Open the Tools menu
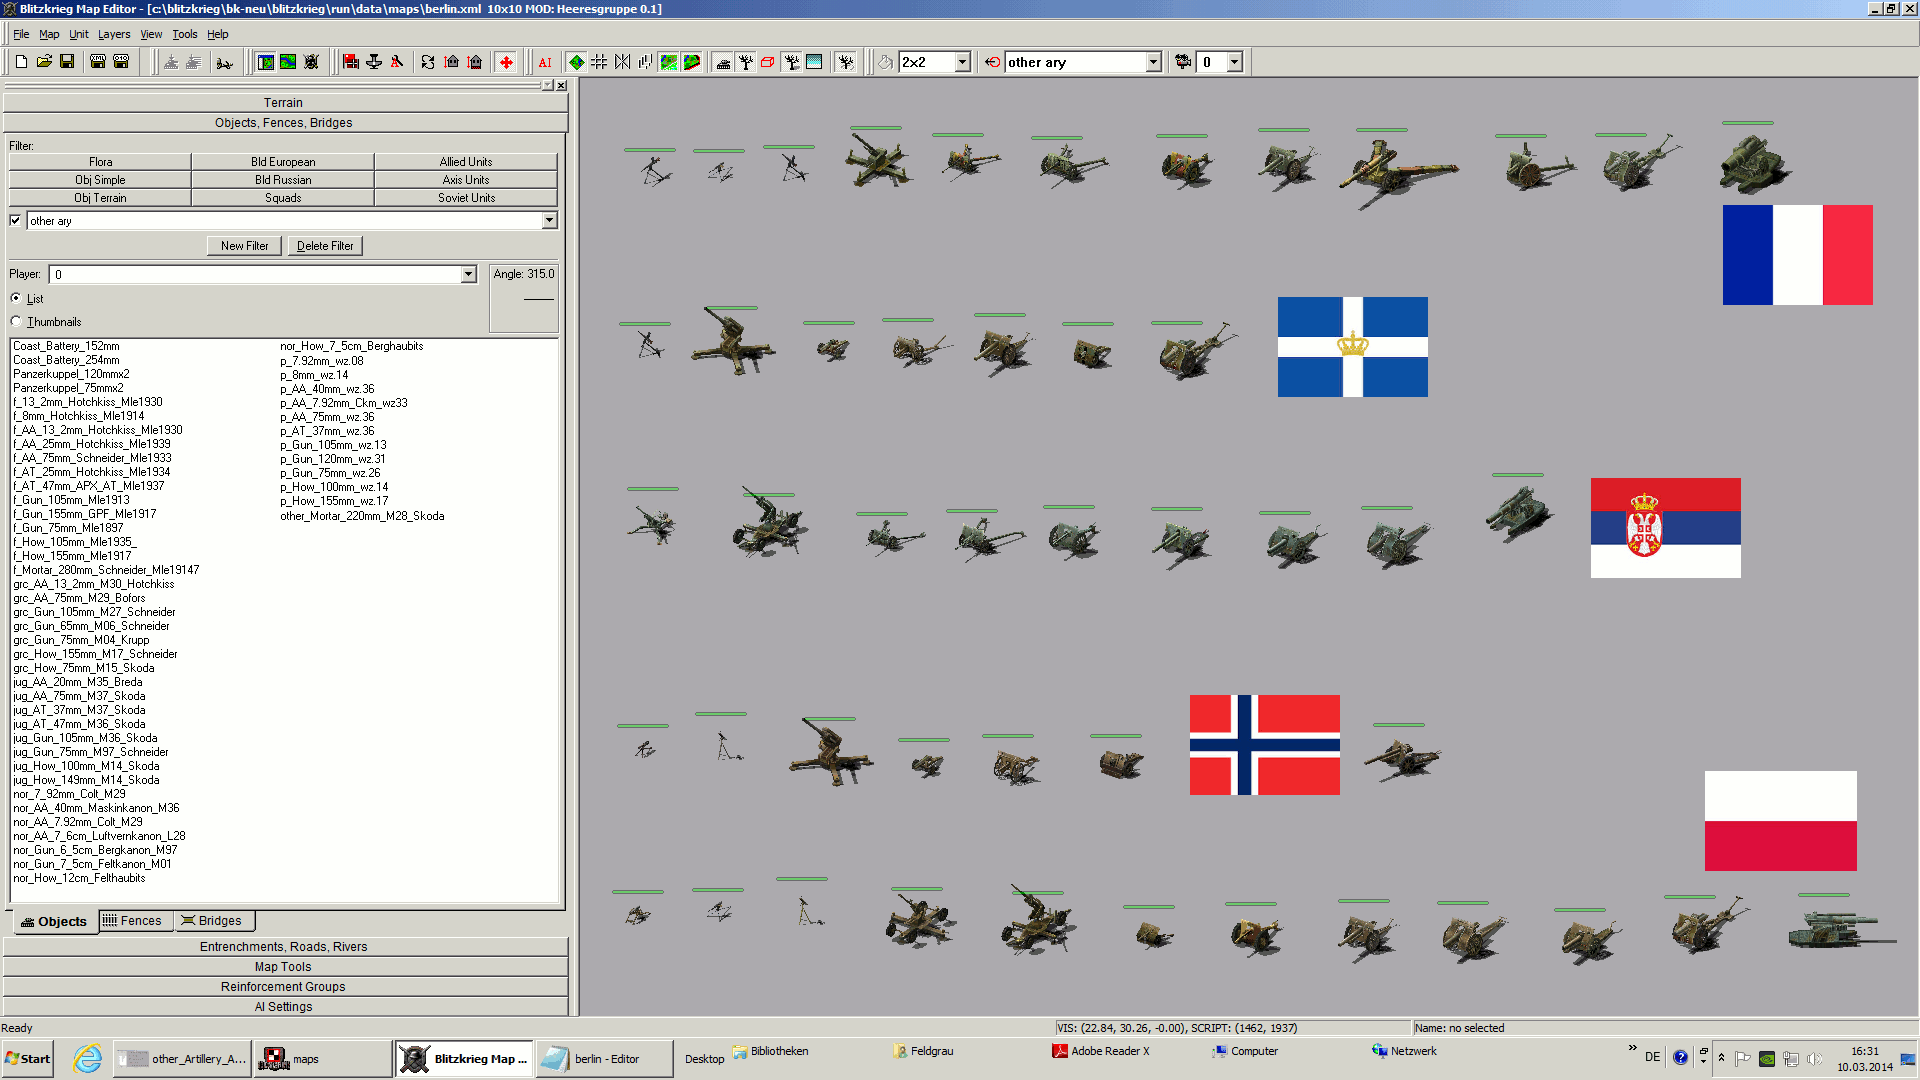Viewport: 1920px width, 1080px height. click(185, 34)
